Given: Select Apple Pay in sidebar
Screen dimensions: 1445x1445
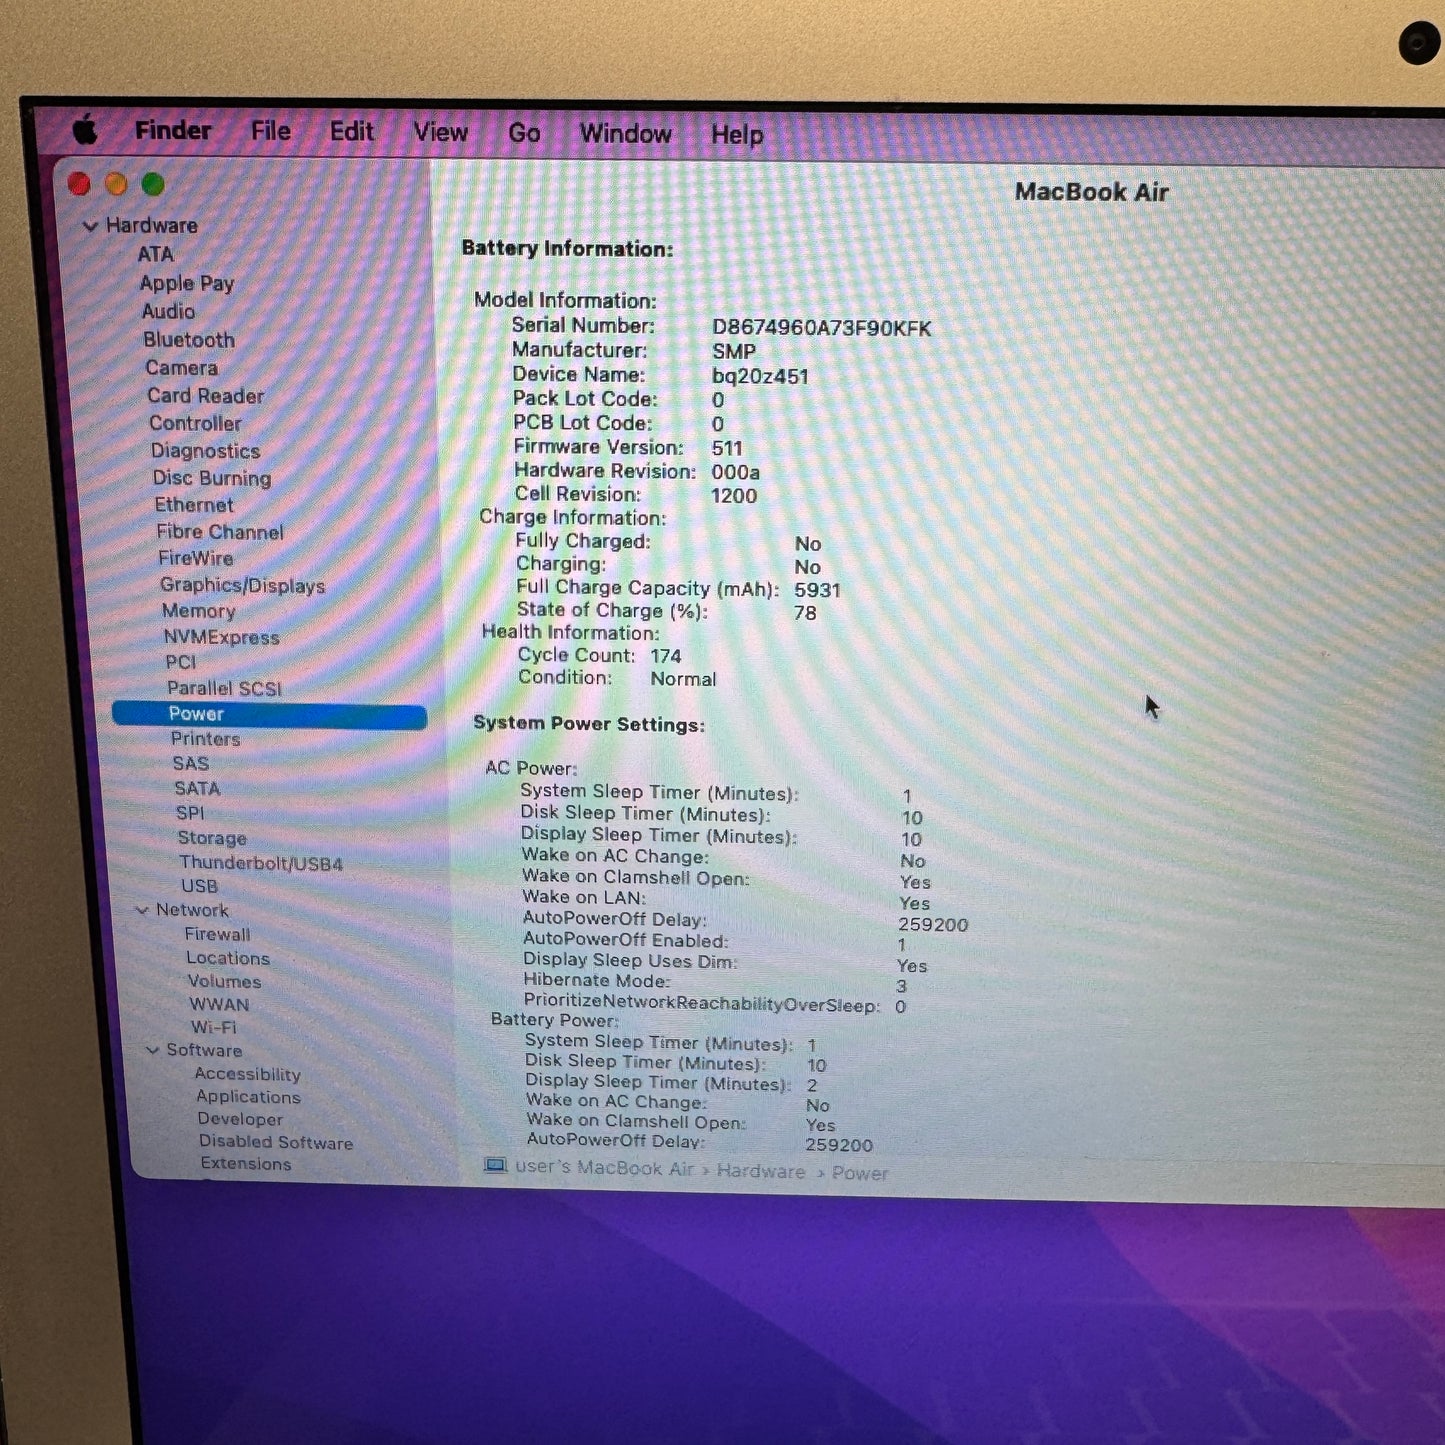Looking at the screenshot, I should point(187,283).
